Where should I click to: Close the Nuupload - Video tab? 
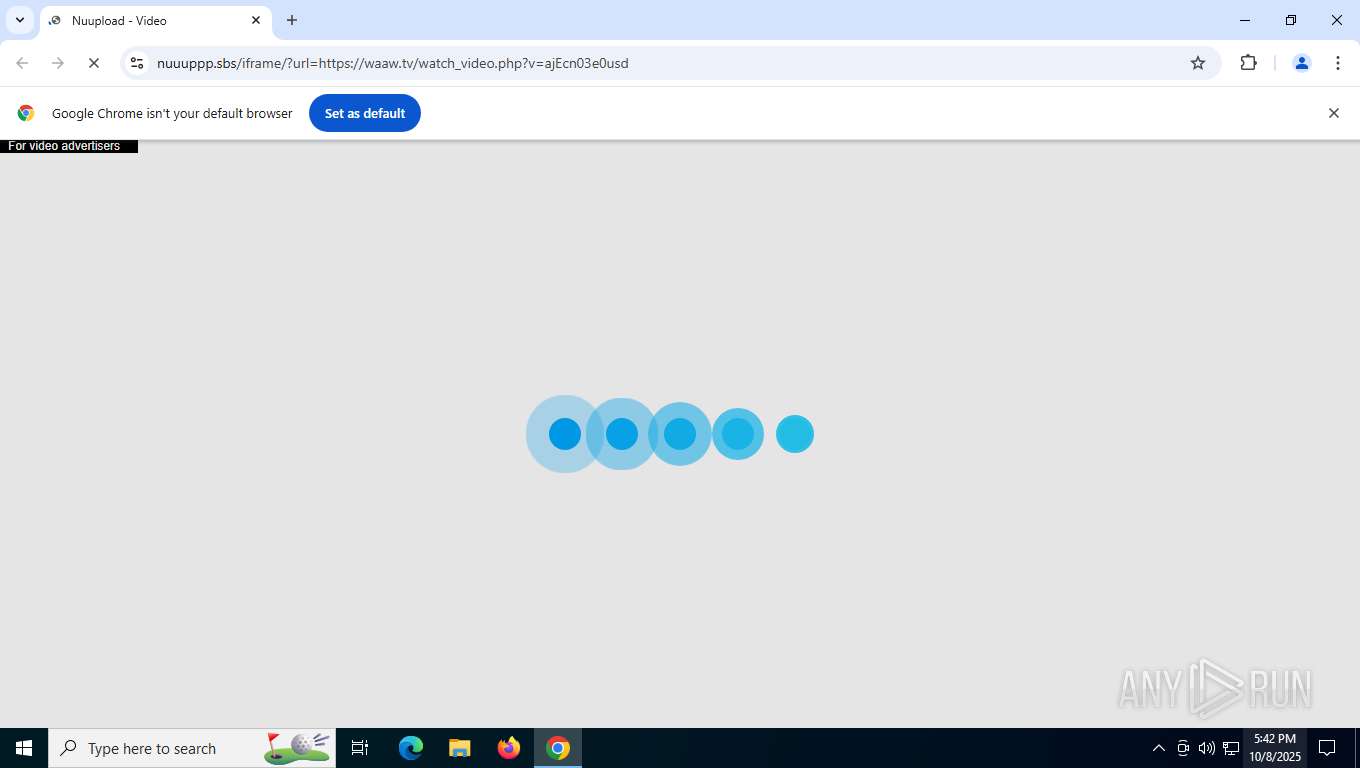click(255, 20)
